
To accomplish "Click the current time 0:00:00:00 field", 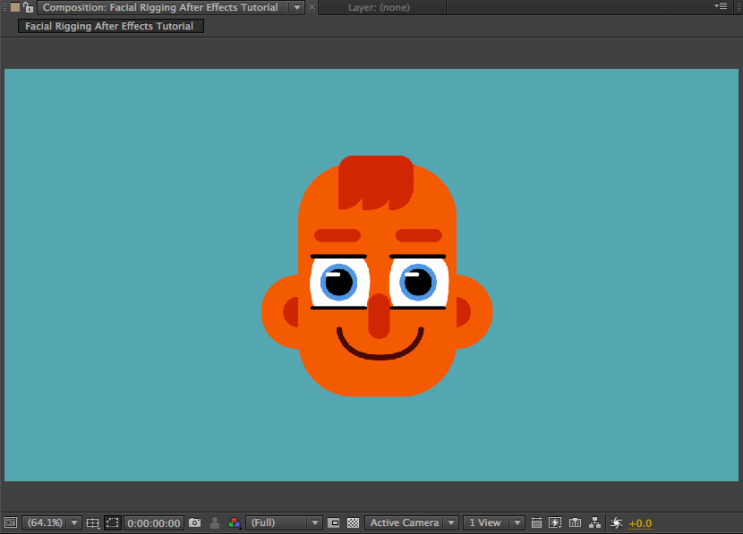I will click(x=154, y=523).
